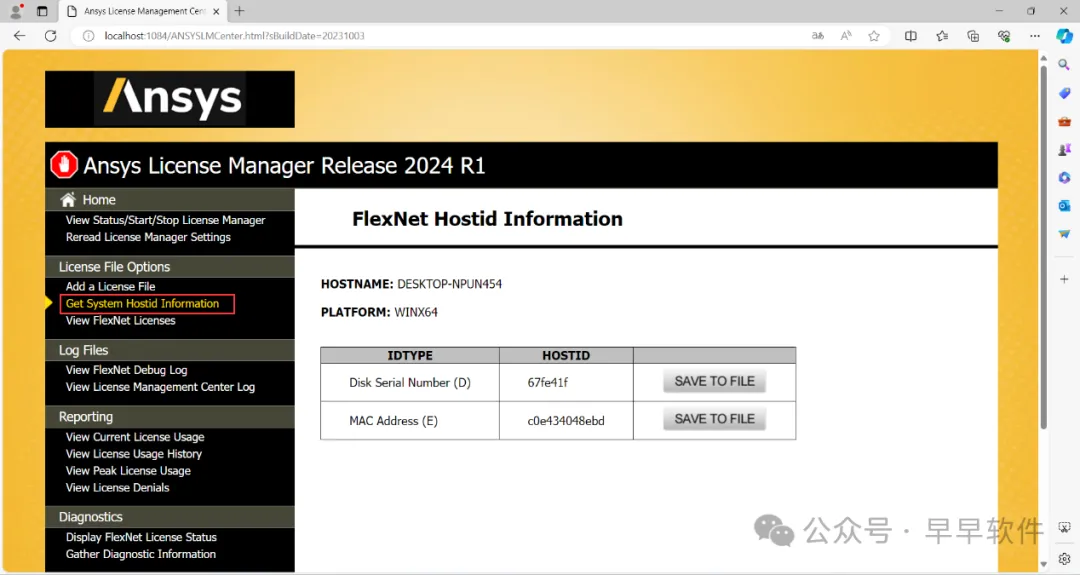Open the sidebar Outlook icon
The width and height of the screenshot is (1080, 575).
coord(1064,206)
